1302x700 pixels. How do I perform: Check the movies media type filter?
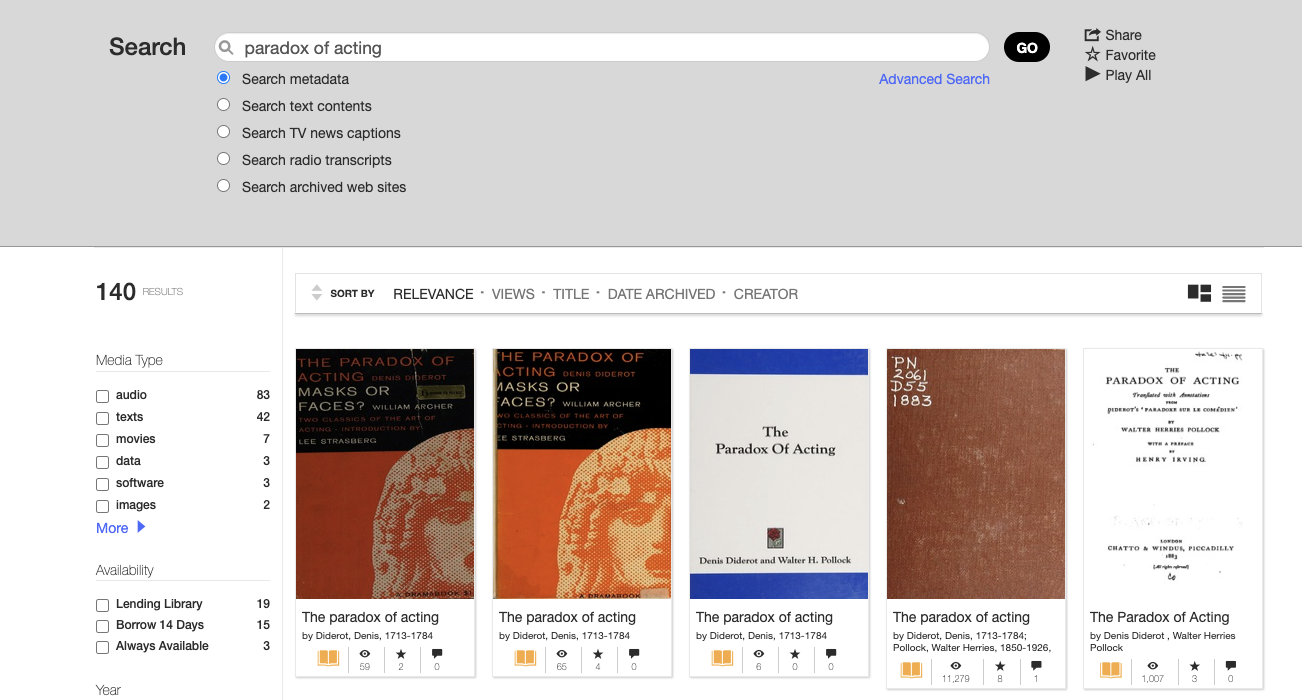[102, 440]
